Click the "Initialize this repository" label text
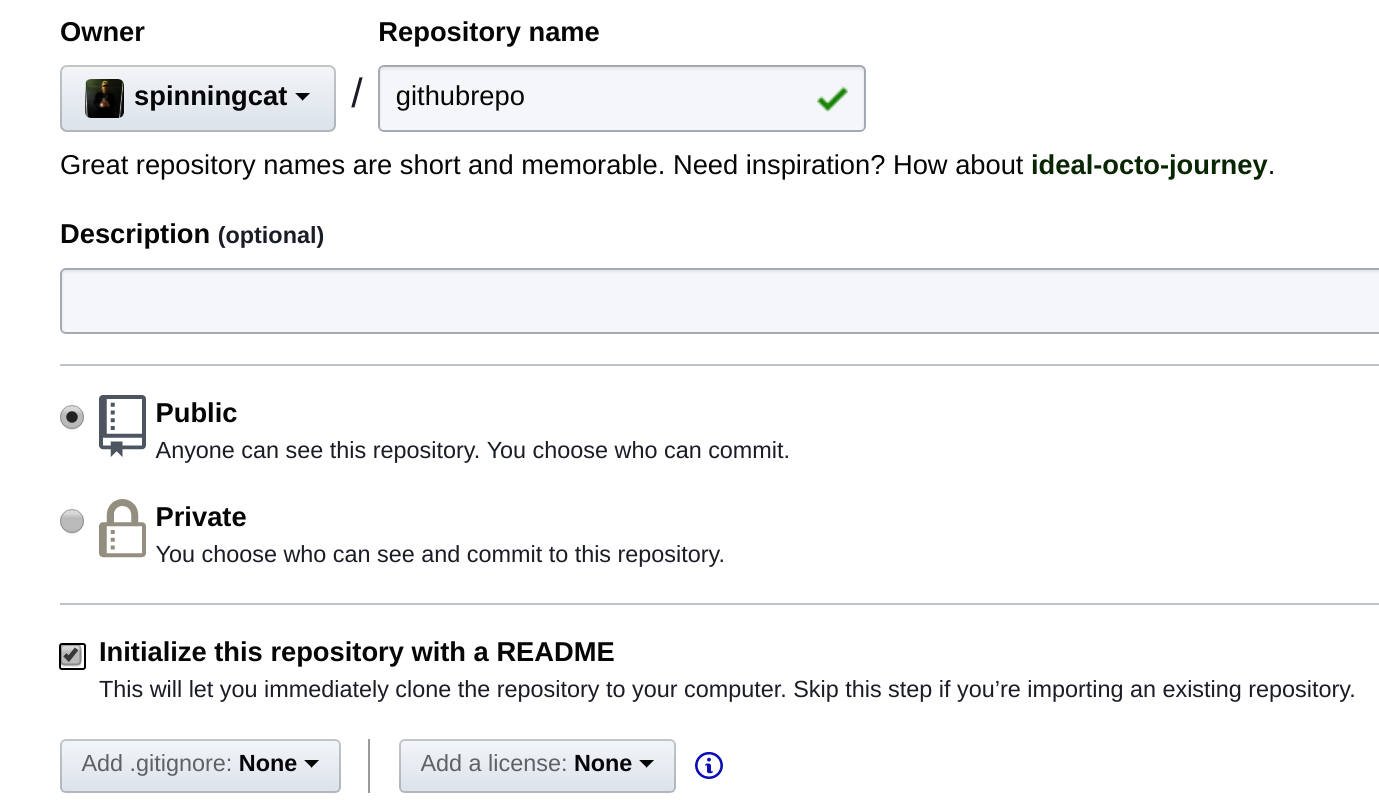This screenshot has height=801, width=1379. (356, 653)
